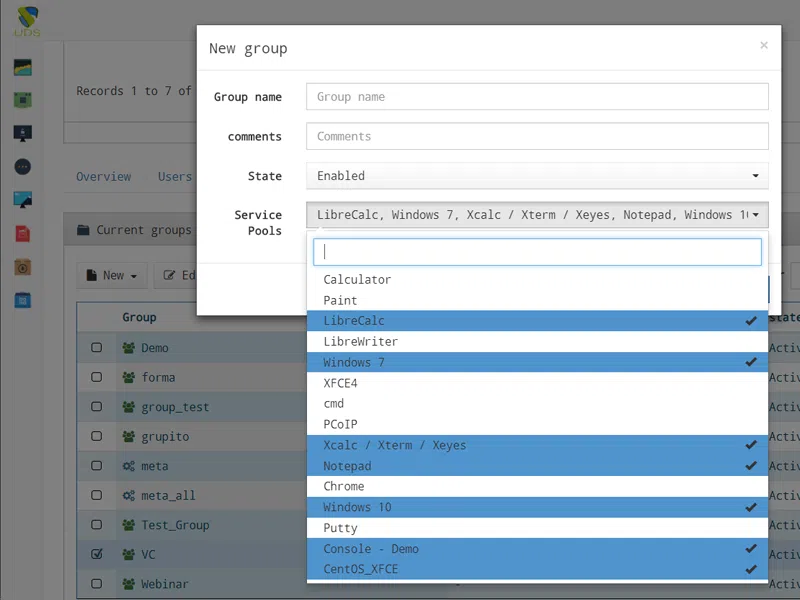Select XFCE4 in the pools list
Screen dimensions: 800x600
(537, 383)
